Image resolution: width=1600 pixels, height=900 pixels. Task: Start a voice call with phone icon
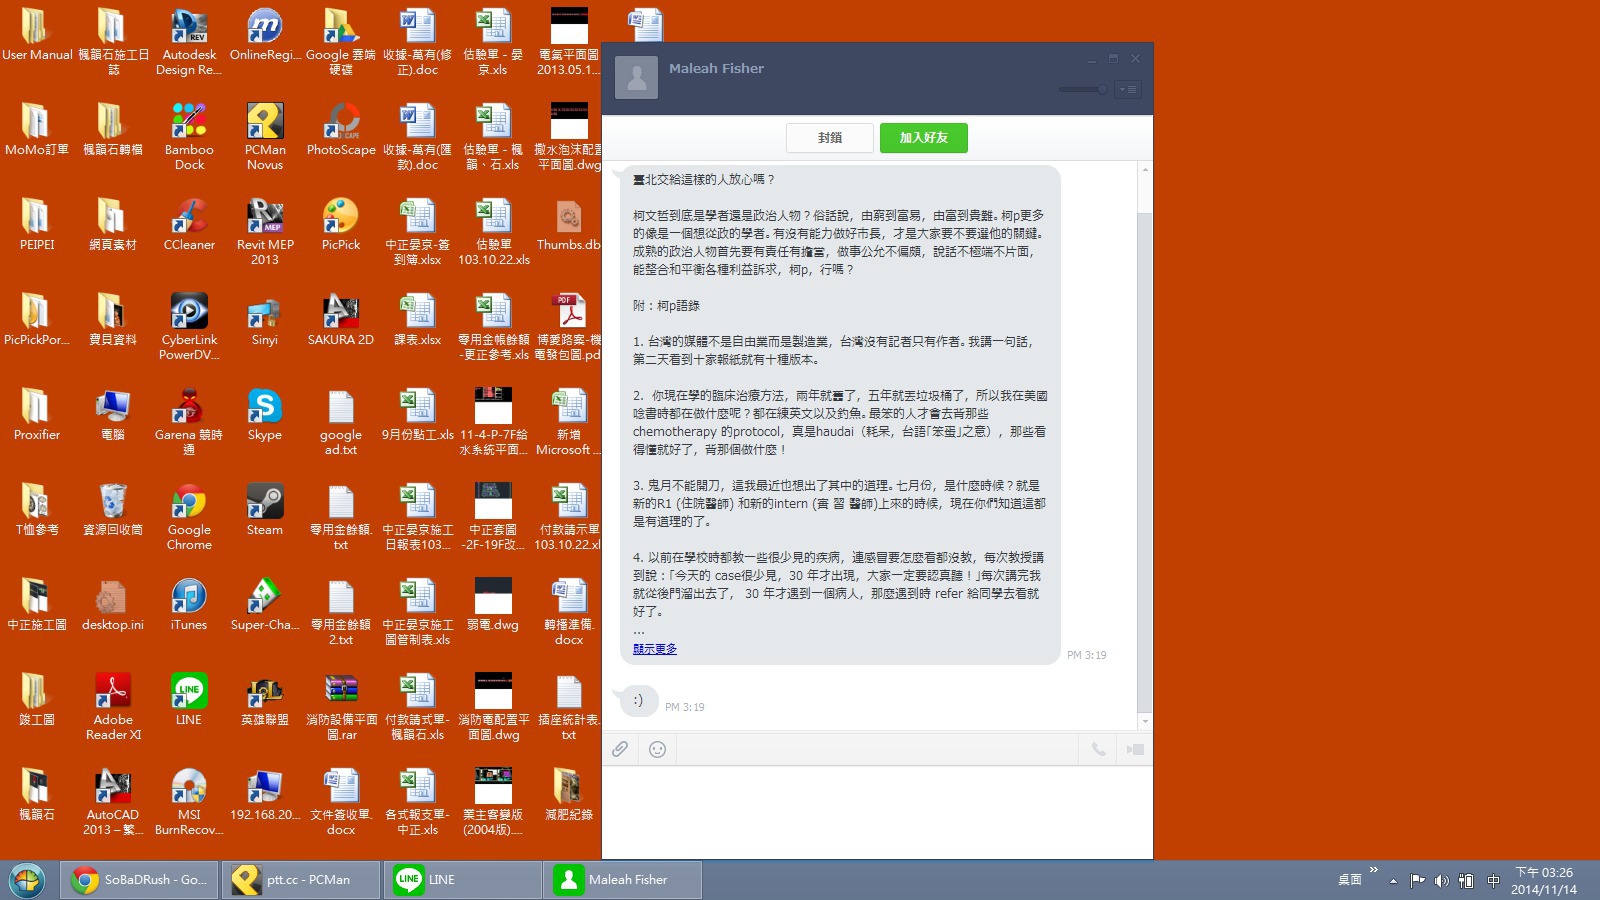(x=1098, y=749)
